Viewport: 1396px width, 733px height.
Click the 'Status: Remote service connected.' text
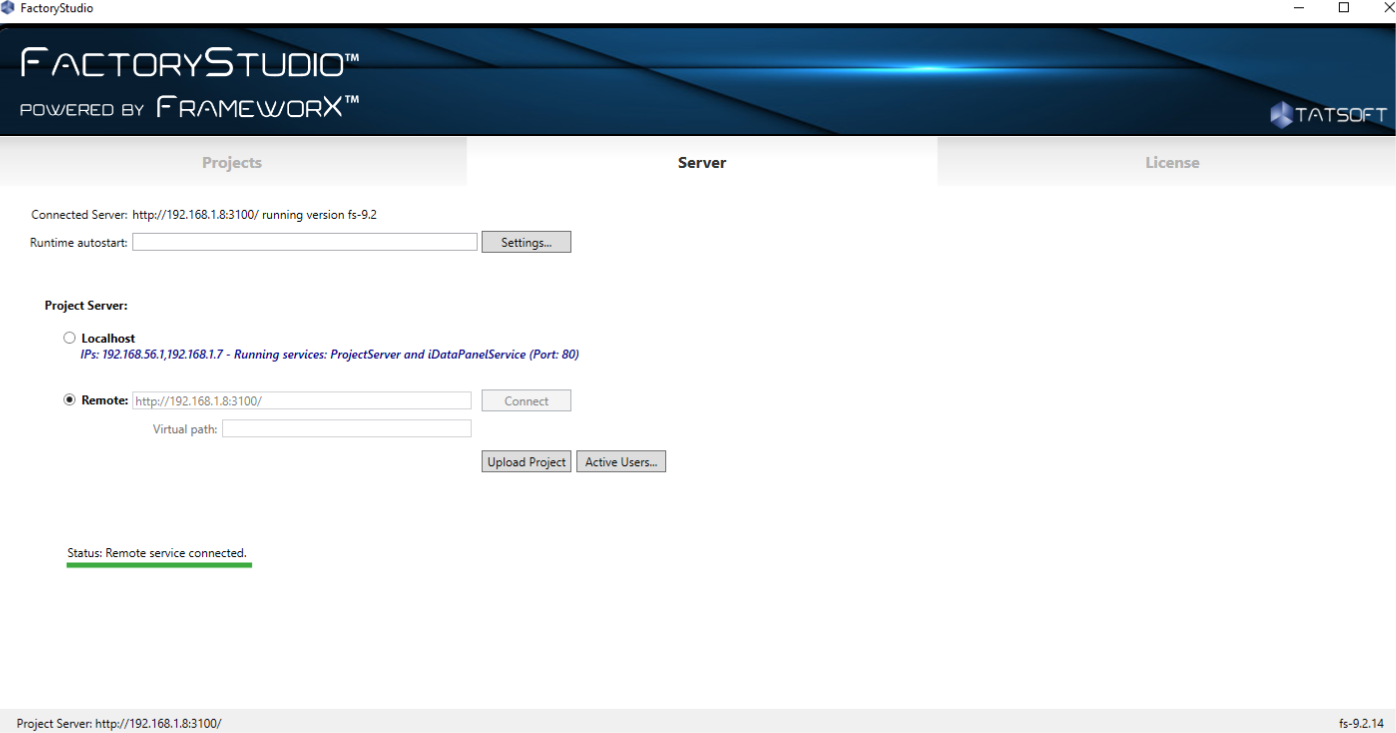pos(157,553)
